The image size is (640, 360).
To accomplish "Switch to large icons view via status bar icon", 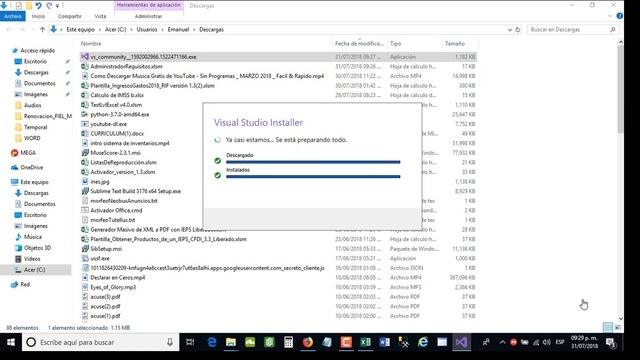I will click(618, 327).
